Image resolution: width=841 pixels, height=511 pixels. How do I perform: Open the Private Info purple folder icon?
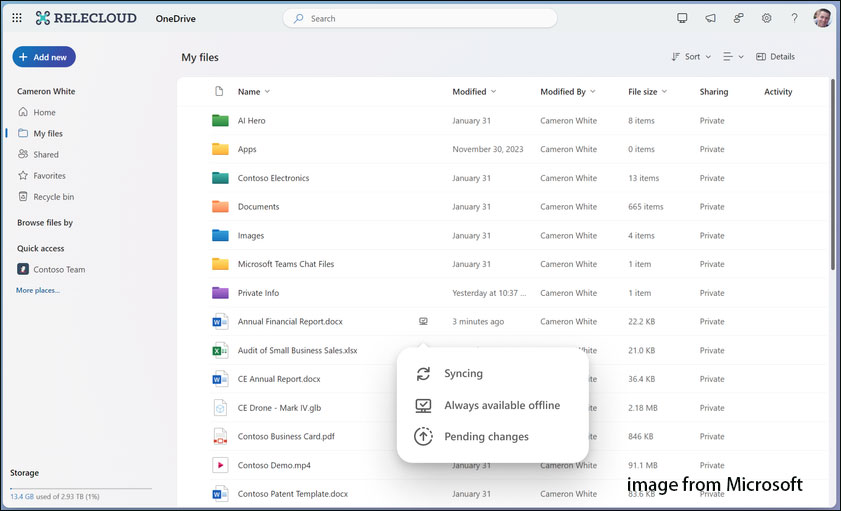[220, 293]
